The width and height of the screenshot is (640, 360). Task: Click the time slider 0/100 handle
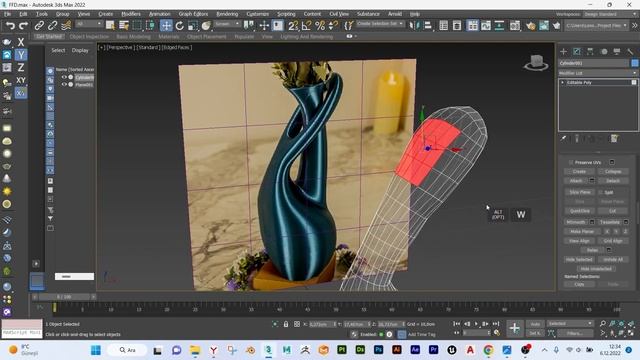pos(64,297)
